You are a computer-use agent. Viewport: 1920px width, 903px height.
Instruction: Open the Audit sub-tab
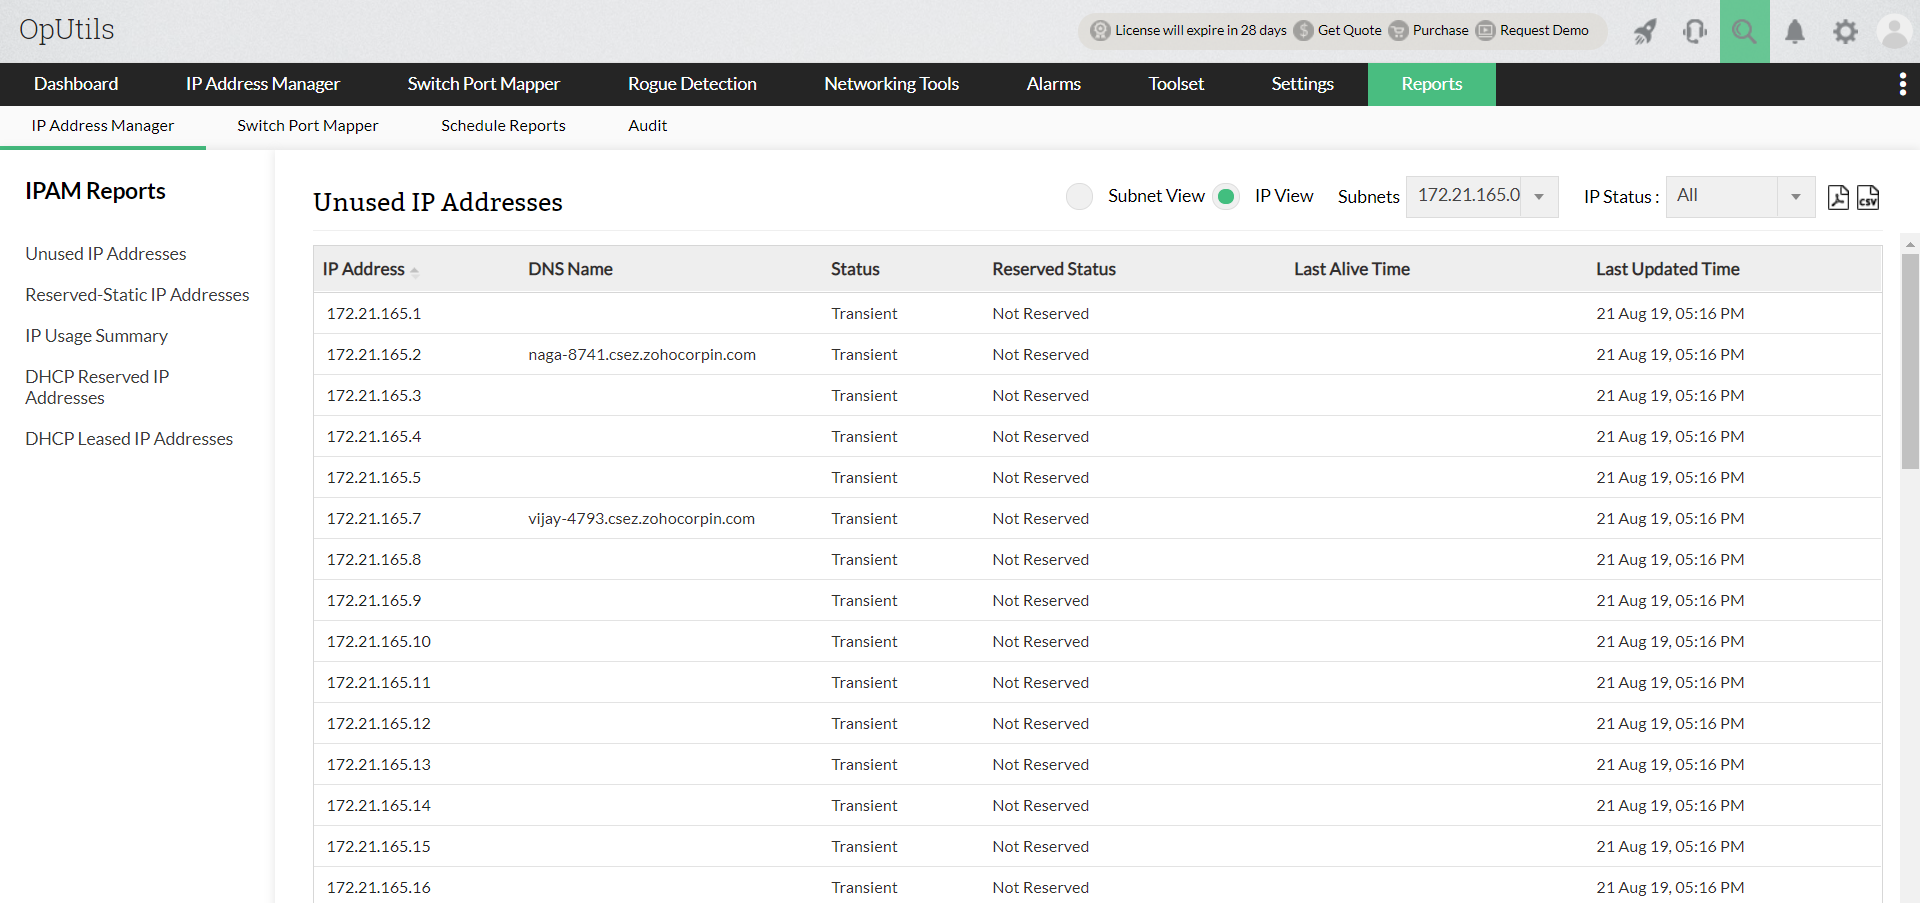(648, 126)
